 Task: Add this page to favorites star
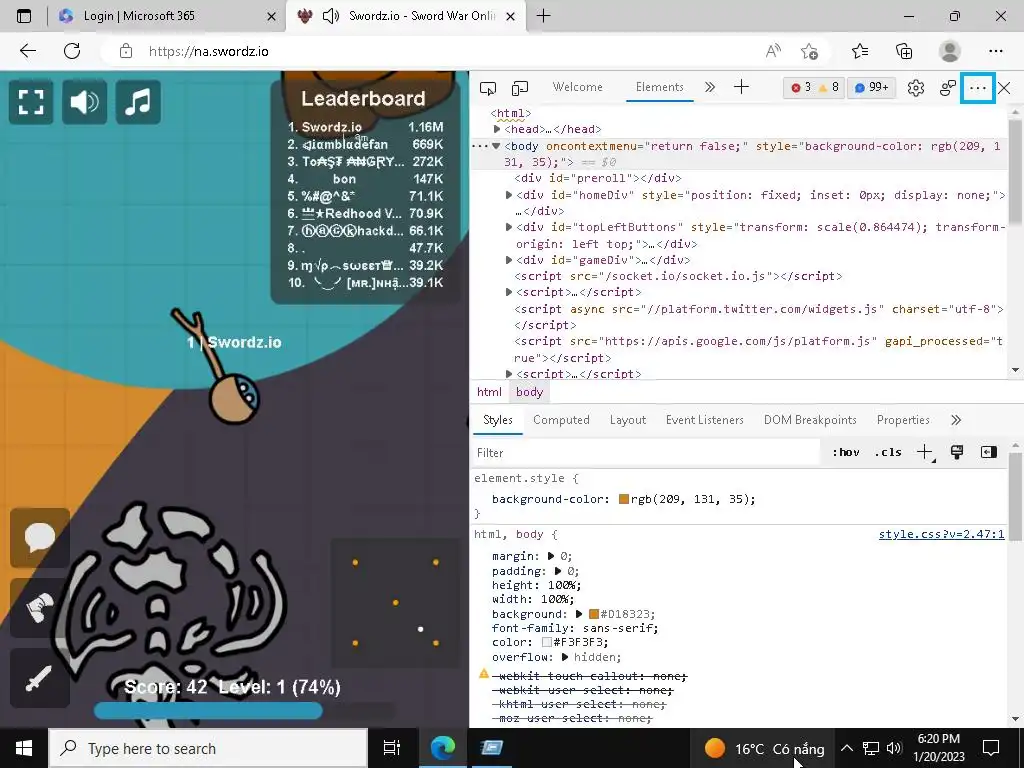click(x=810, y=51)
